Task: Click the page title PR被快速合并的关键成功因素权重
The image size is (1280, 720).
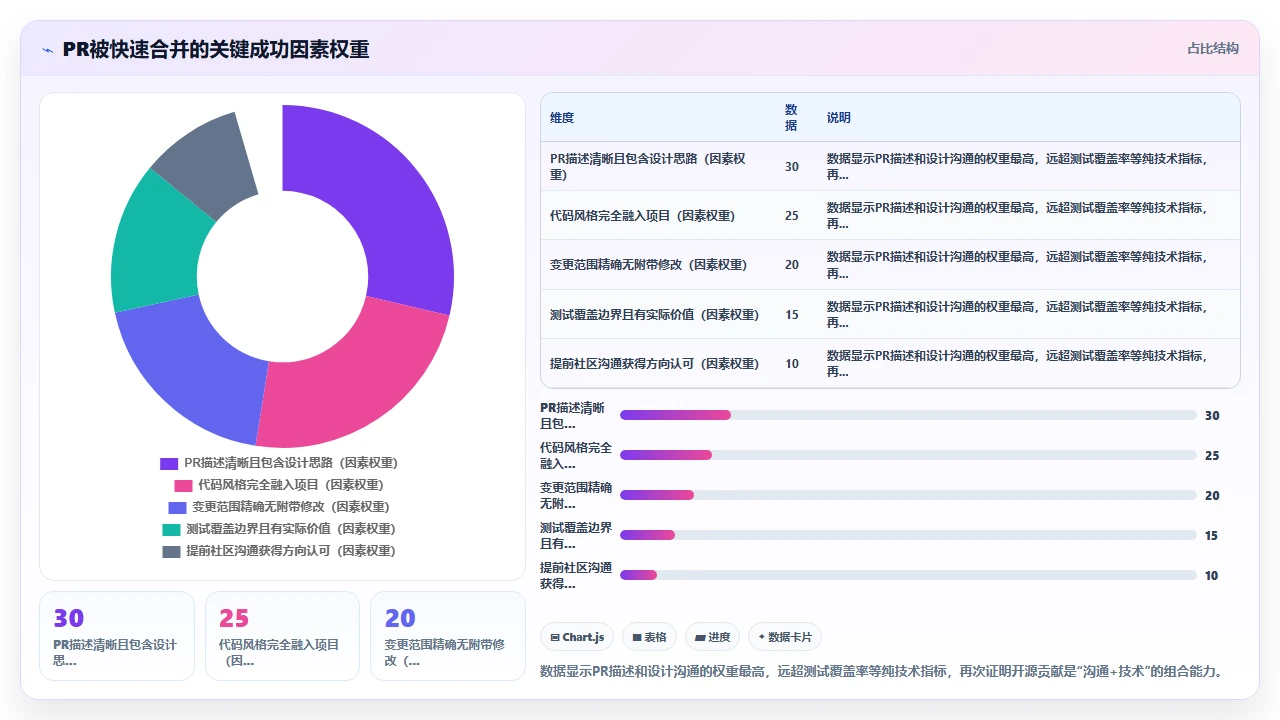Action: (x=216, y=49)
